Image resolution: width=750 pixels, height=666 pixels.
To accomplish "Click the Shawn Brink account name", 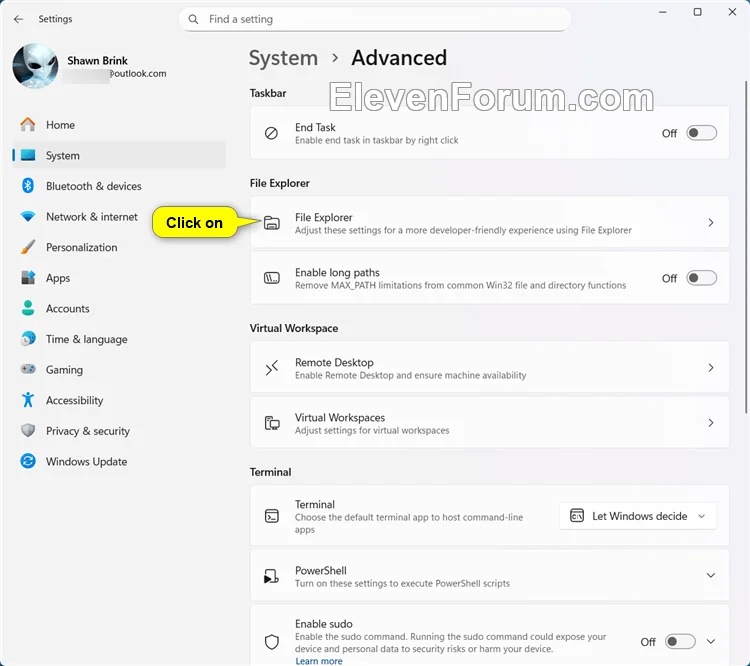I will [x=97, y=61].
